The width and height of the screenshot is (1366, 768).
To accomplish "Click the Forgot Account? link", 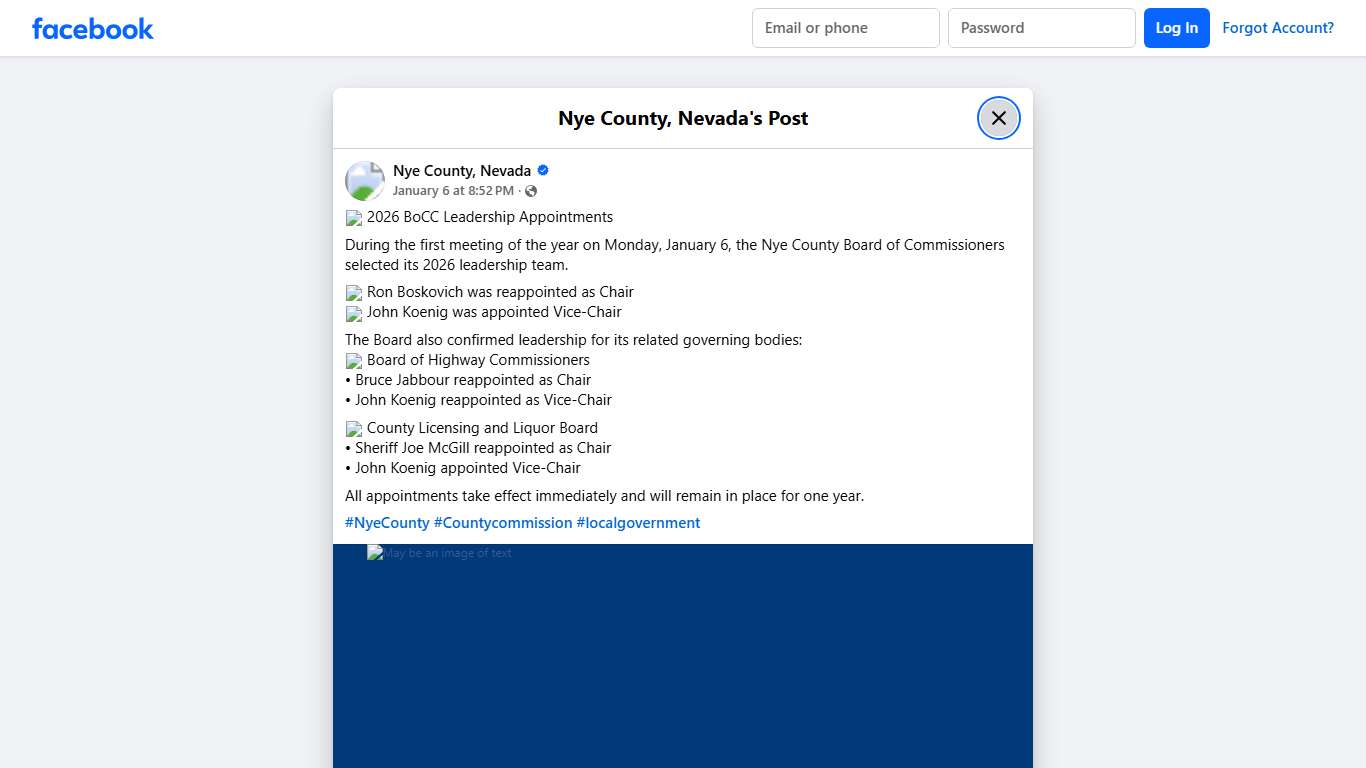I will [1278, 28].
